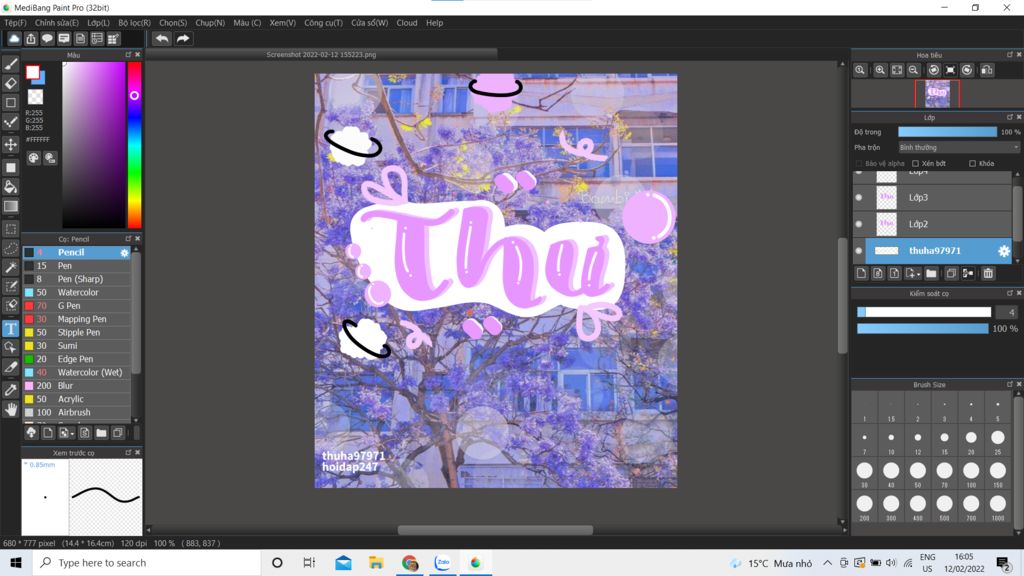Image resolution: width=1024 pixels, height=576 pixels.
Task: Show hidden system tray icons
Action: [x=827, y=563]
